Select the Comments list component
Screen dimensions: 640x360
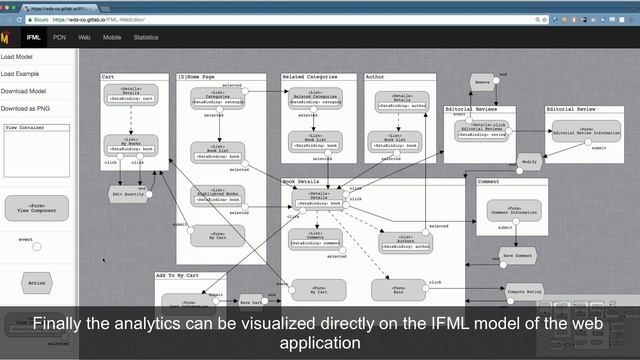point(315,239)
